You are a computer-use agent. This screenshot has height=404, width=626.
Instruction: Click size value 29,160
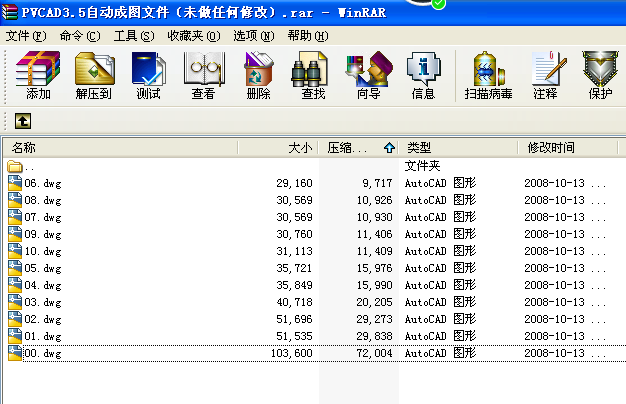click(294, 183)
